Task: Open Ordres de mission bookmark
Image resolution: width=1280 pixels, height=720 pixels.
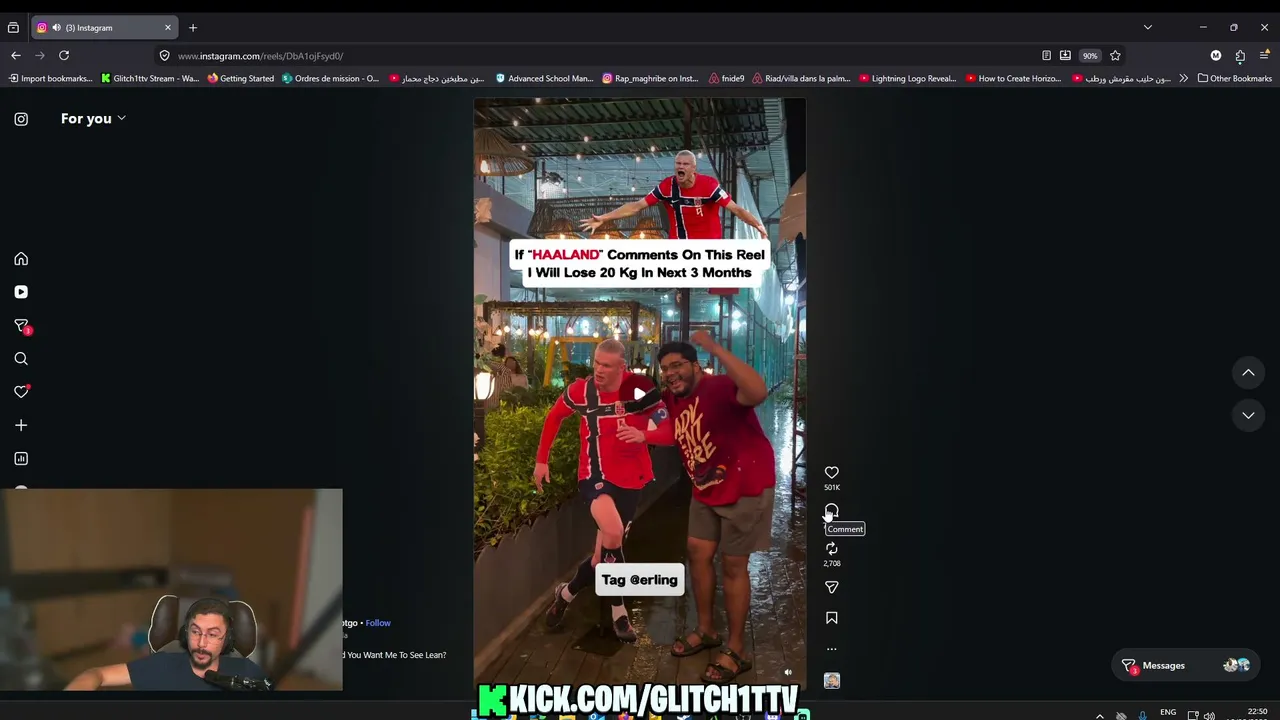Action: click(x=331, y=78)
